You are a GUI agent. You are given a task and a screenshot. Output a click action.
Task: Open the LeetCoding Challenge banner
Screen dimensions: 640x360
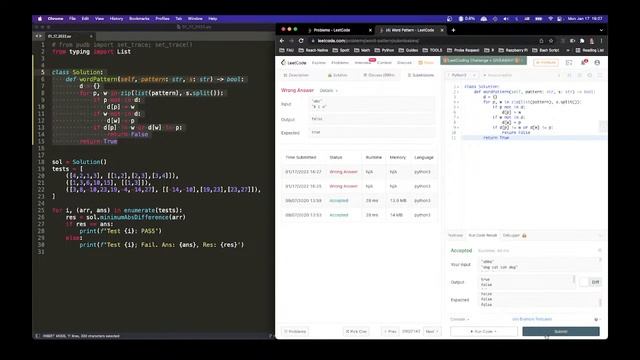pos(483,61)
